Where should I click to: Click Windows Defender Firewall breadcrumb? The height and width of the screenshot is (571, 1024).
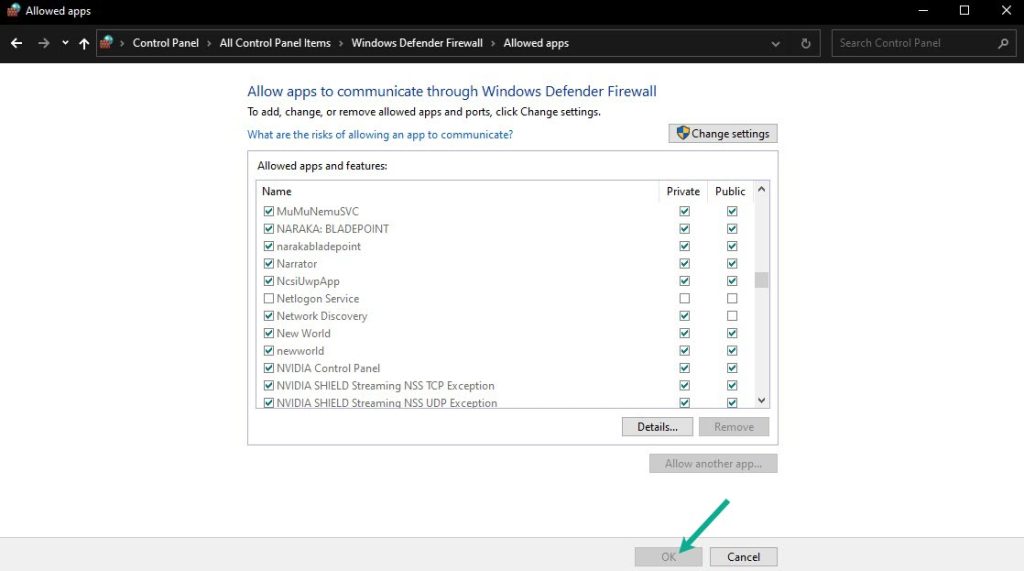pyautogui.click(x=417, y=43)
